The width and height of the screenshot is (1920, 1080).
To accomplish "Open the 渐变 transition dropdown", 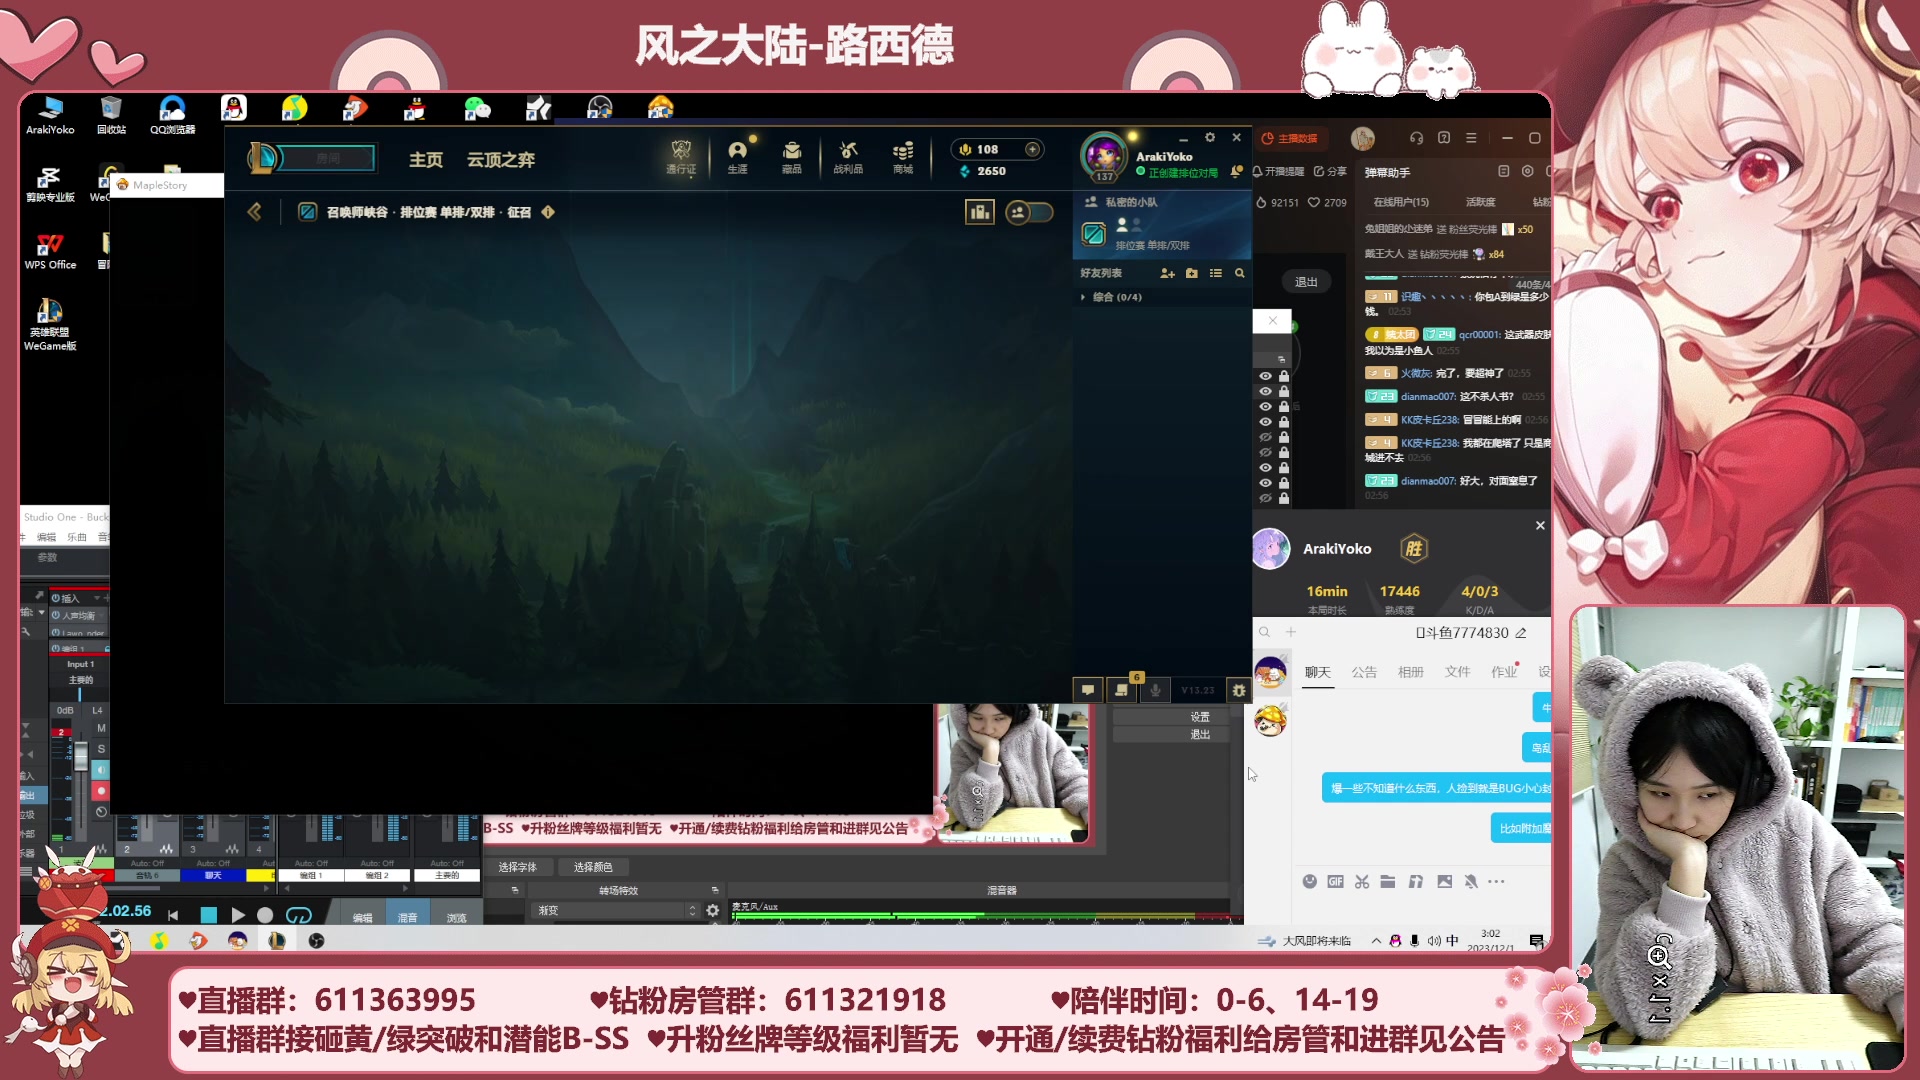I will pos(616,911).
